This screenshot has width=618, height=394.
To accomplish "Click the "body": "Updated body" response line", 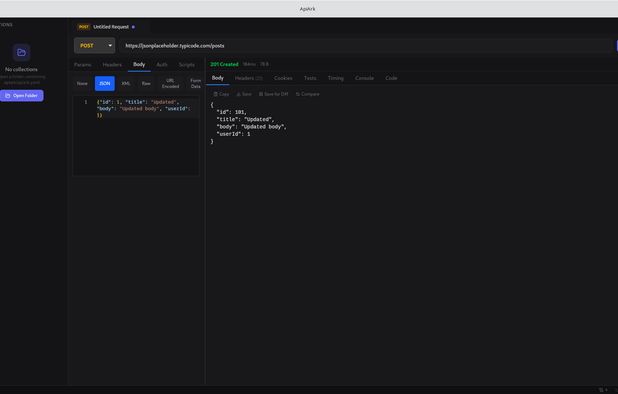I will (x=251, y=127).
